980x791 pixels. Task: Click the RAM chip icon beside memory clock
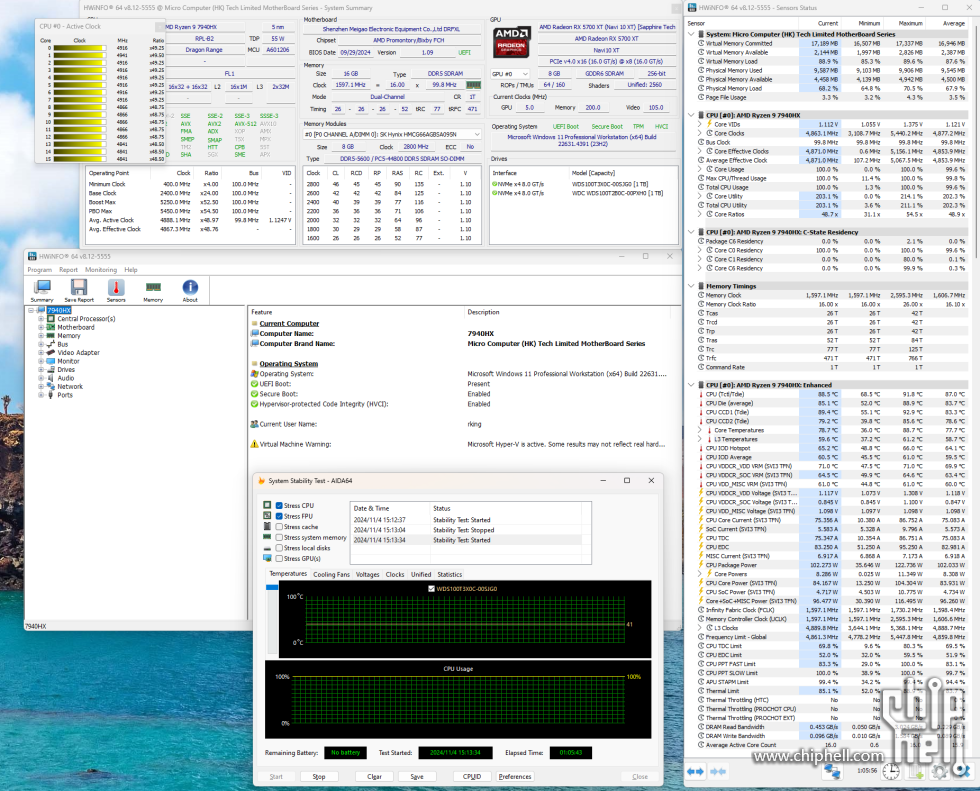click(474, 85)
